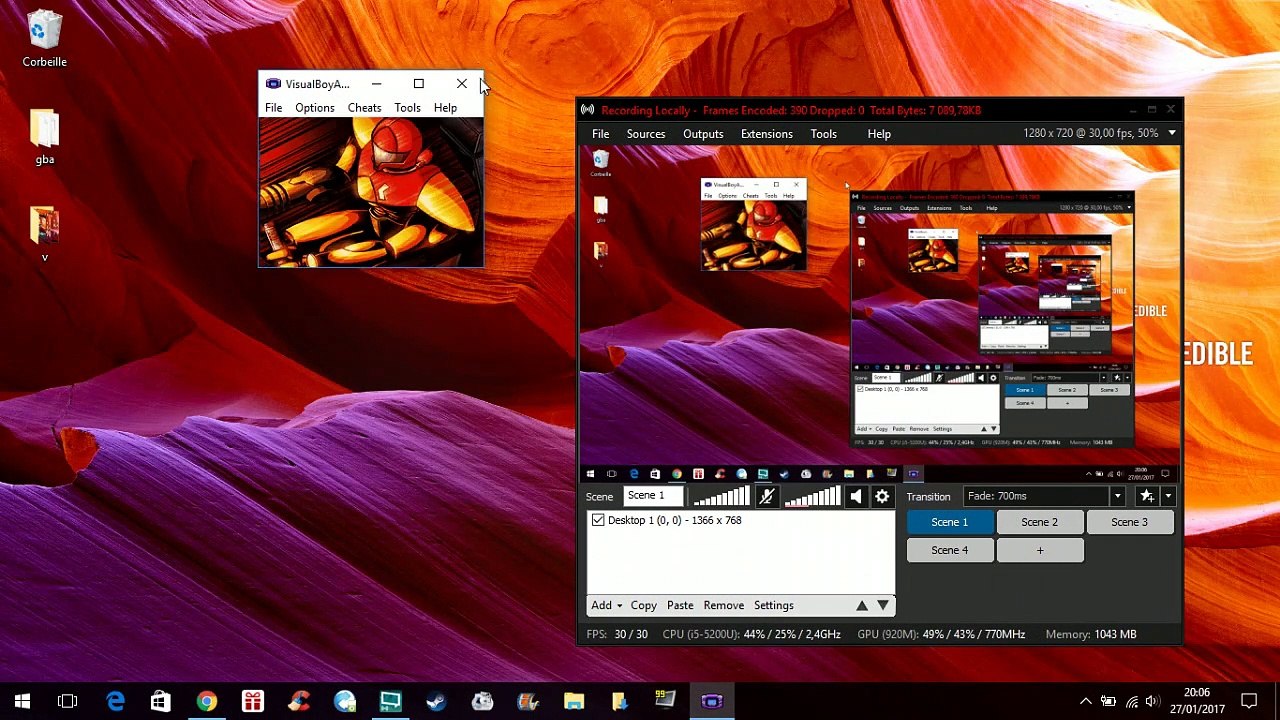
Task: Click the XSplit stage preview area
Action: pos(880,314)
